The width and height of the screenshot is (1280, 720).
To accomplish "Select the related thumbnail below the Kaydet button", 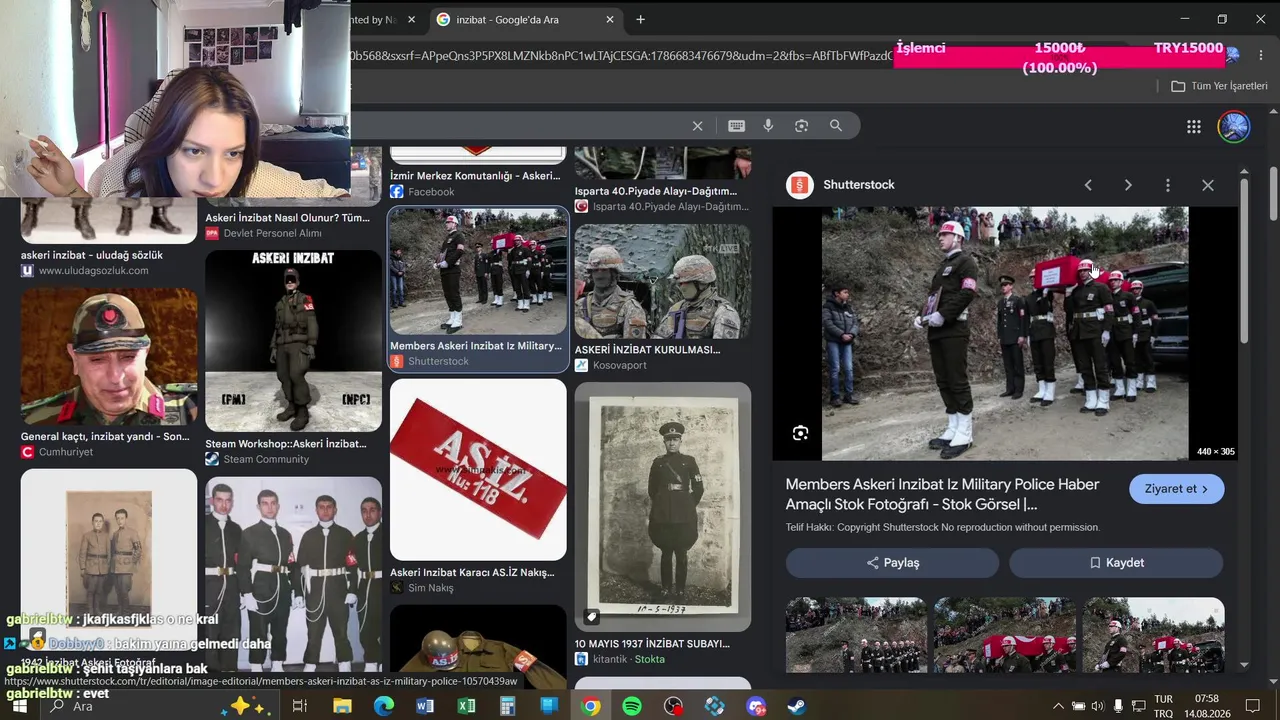I will (1153, 635).
